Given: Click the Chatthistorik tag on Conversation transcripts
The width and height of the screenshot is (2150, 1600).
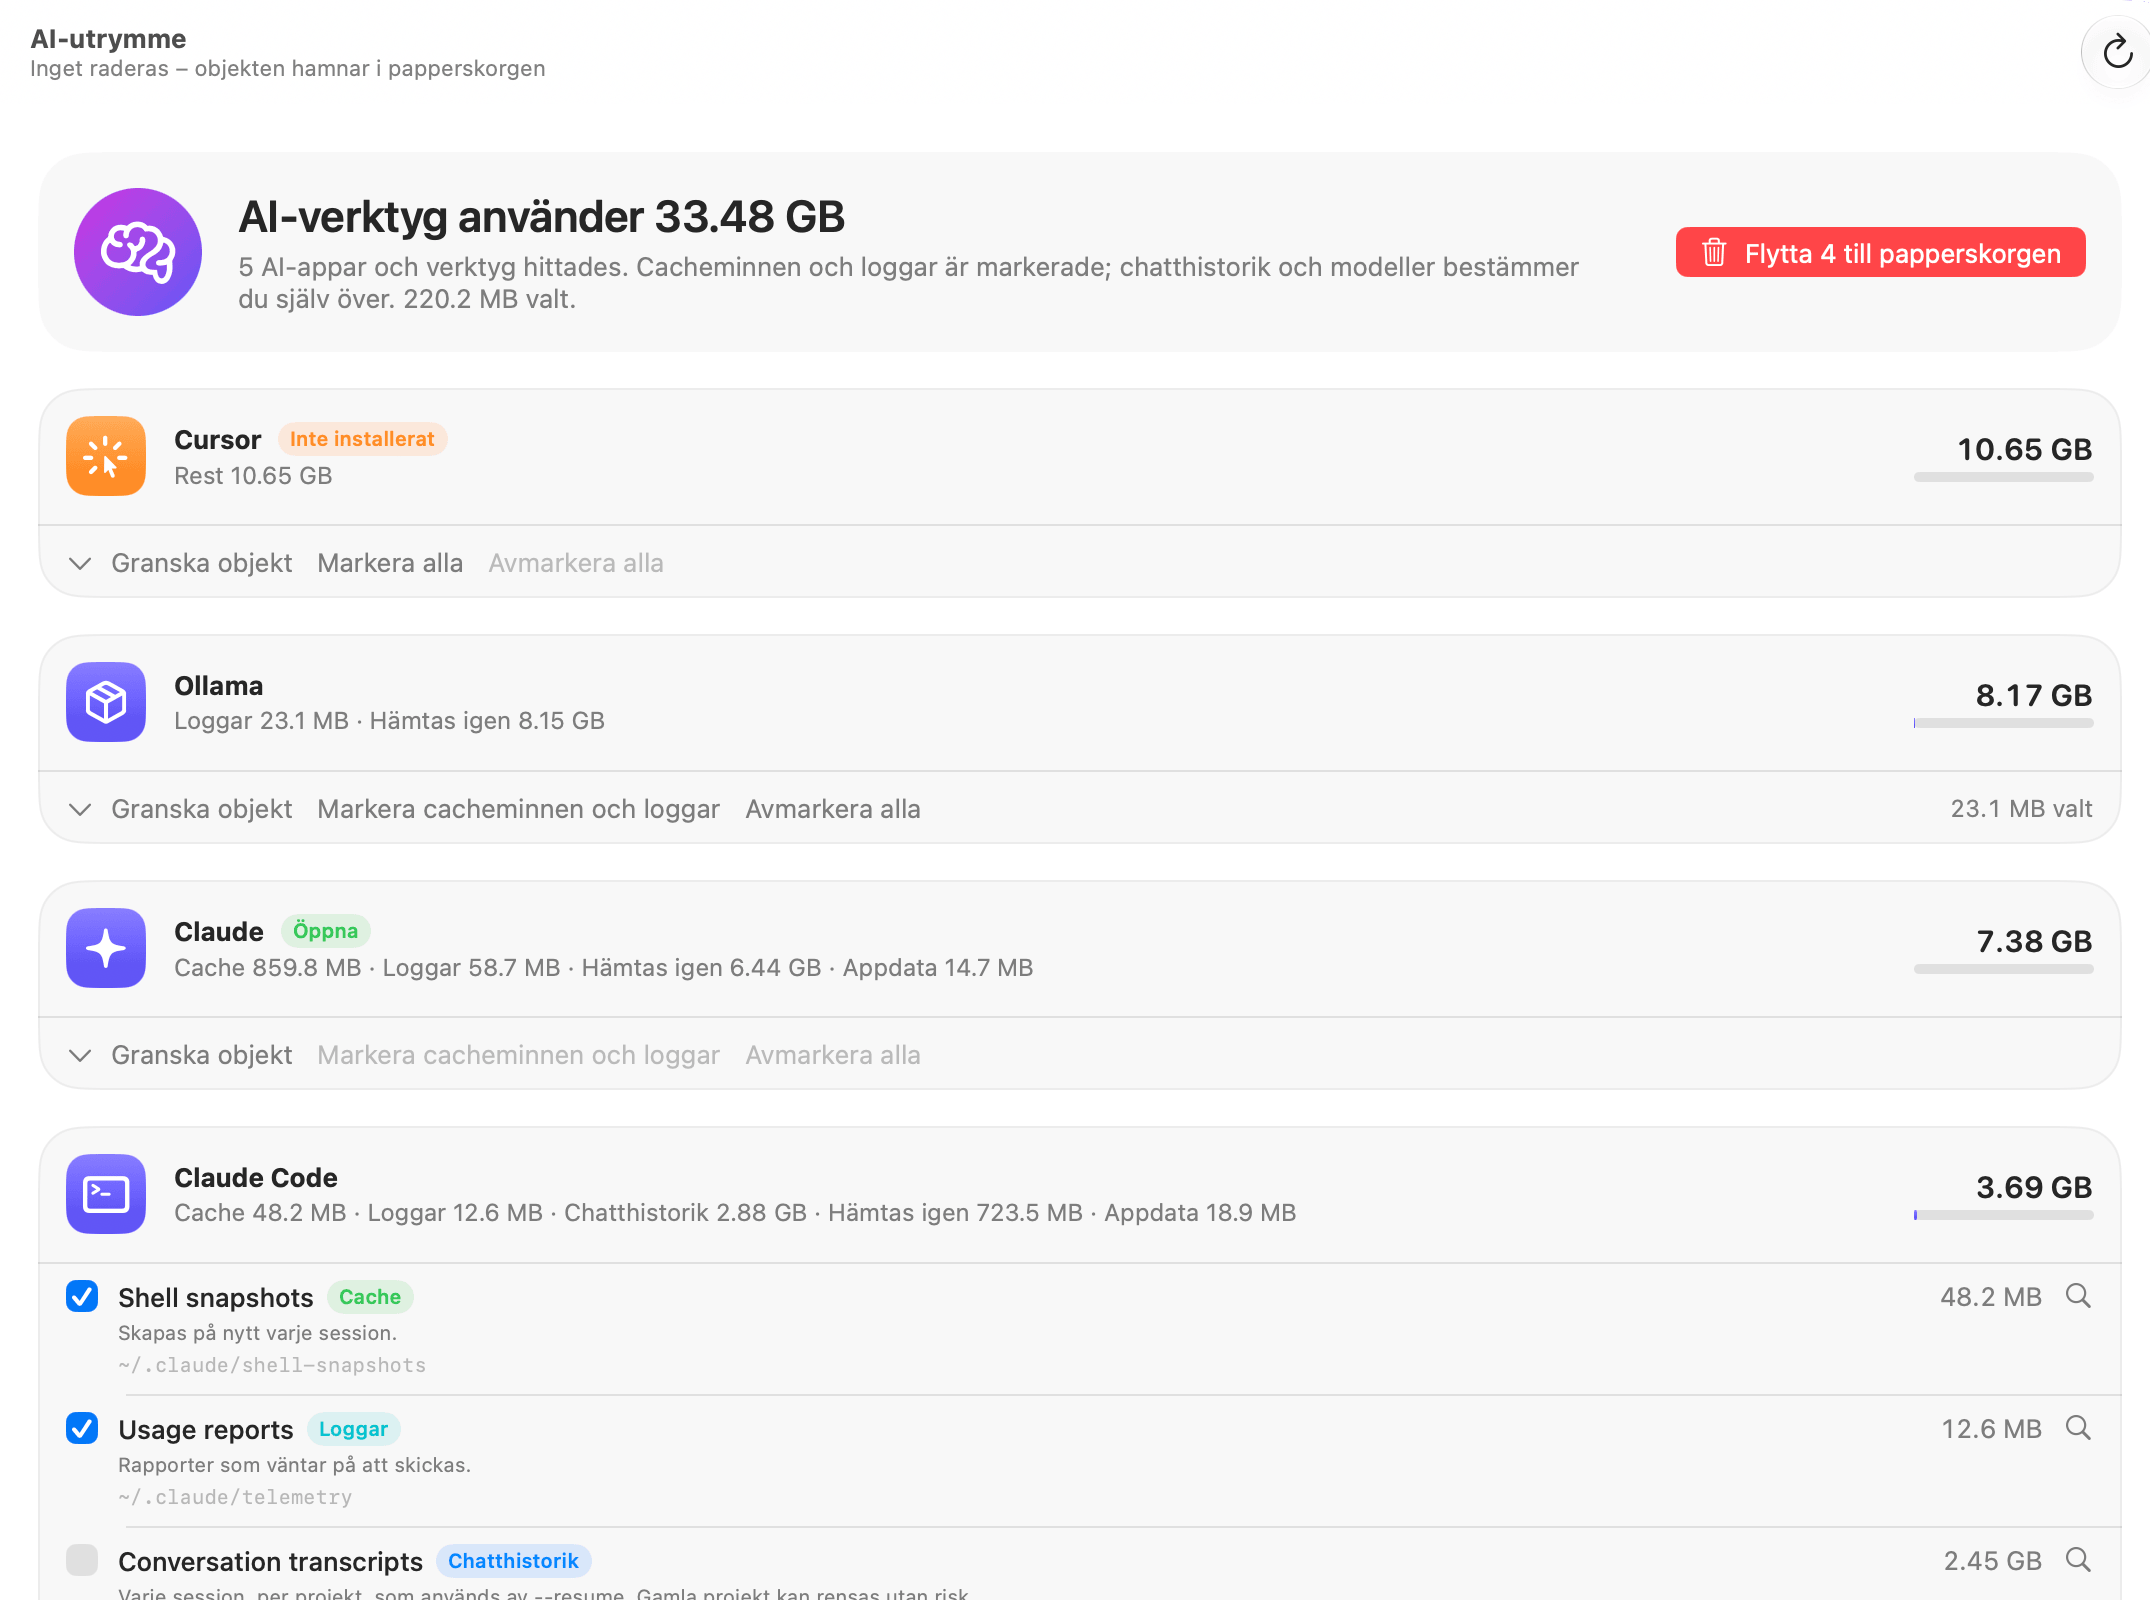Looking at the screenshot, I should (x=513, y=1561).
